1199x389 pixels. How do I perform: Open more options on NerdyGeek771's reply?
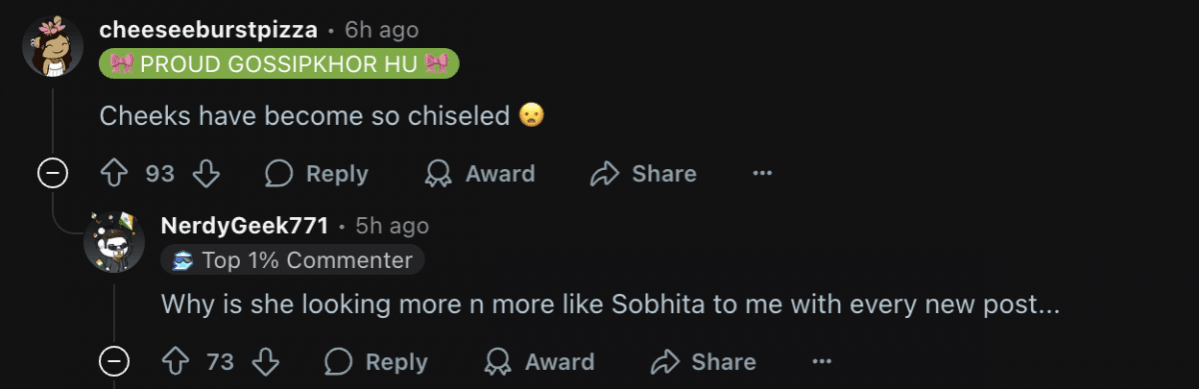[x=821, y=361]
